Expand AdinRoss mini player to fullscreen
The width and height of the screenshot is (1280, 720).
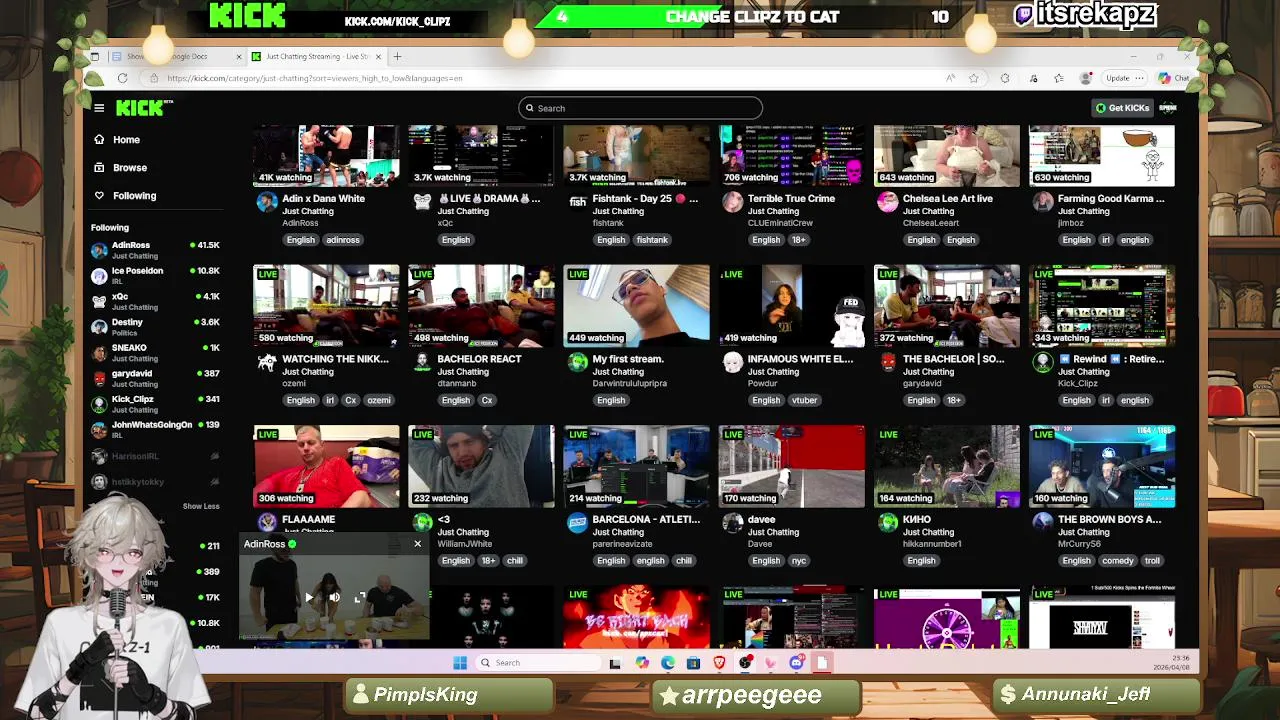point(361,597)
